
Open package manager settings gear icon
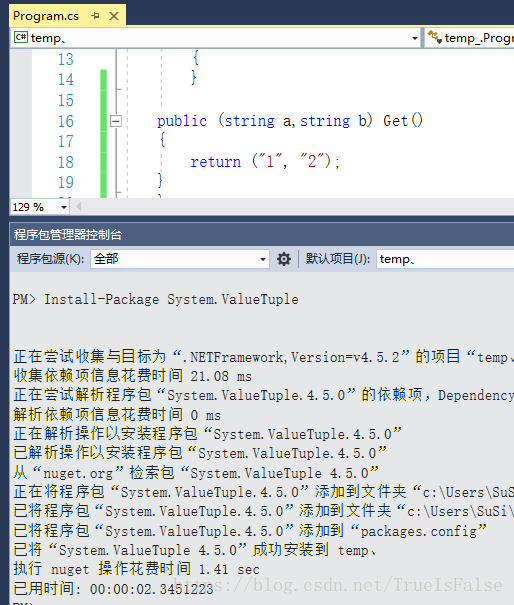coord(284,259)
